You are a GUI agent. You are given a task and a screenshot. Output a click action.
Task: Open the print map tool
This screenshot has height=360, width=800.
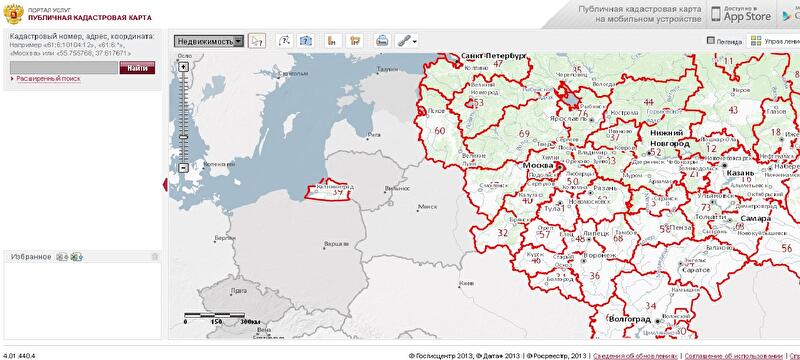382,41
